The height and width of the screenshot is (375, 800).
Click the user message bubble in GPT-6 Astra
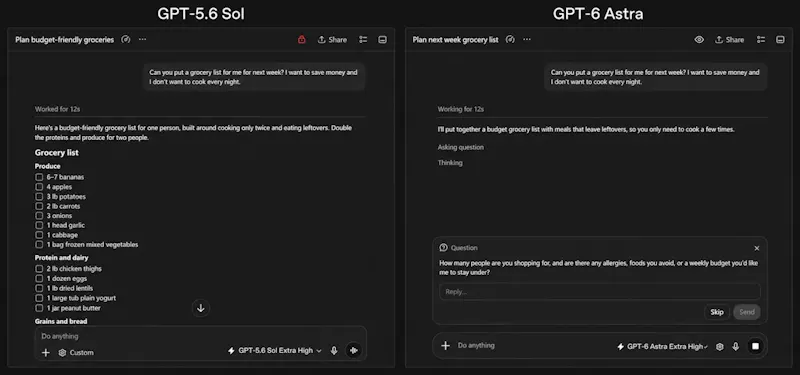pyautogui.click(x=656, y=77)
